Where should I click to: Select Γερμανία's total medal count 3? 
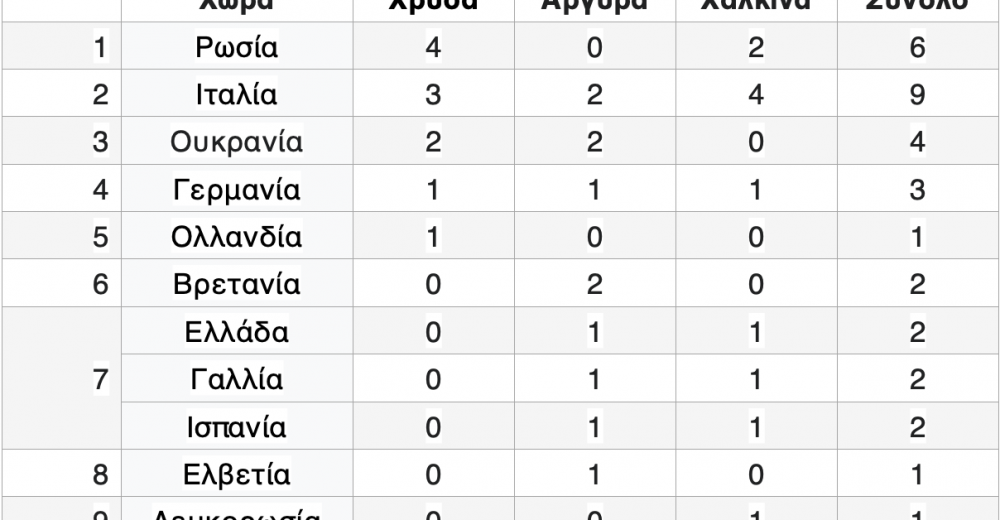pos(918,190)
